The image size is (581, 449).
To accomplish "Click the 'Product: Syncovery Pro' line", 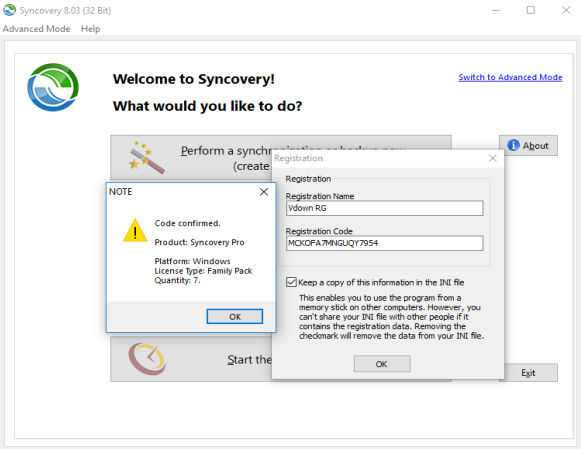I will (x=199, y=242).
